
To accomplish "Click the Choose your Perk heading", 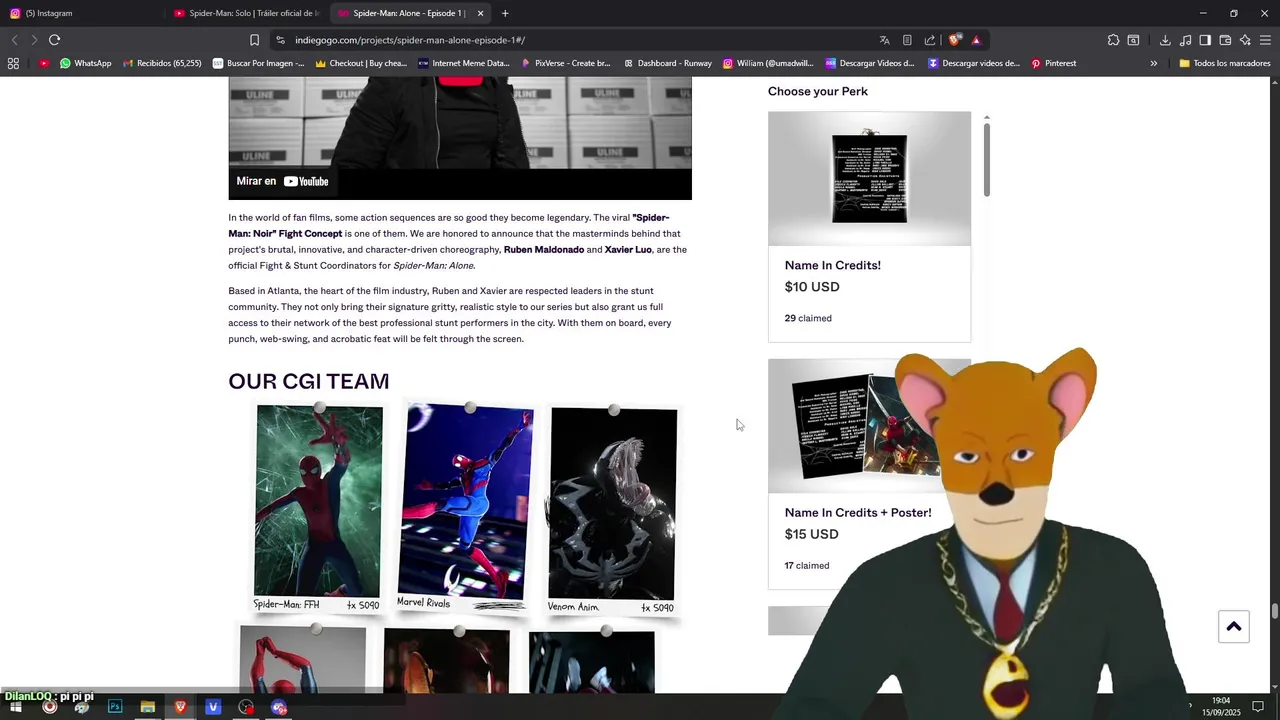I will [818, 91].
